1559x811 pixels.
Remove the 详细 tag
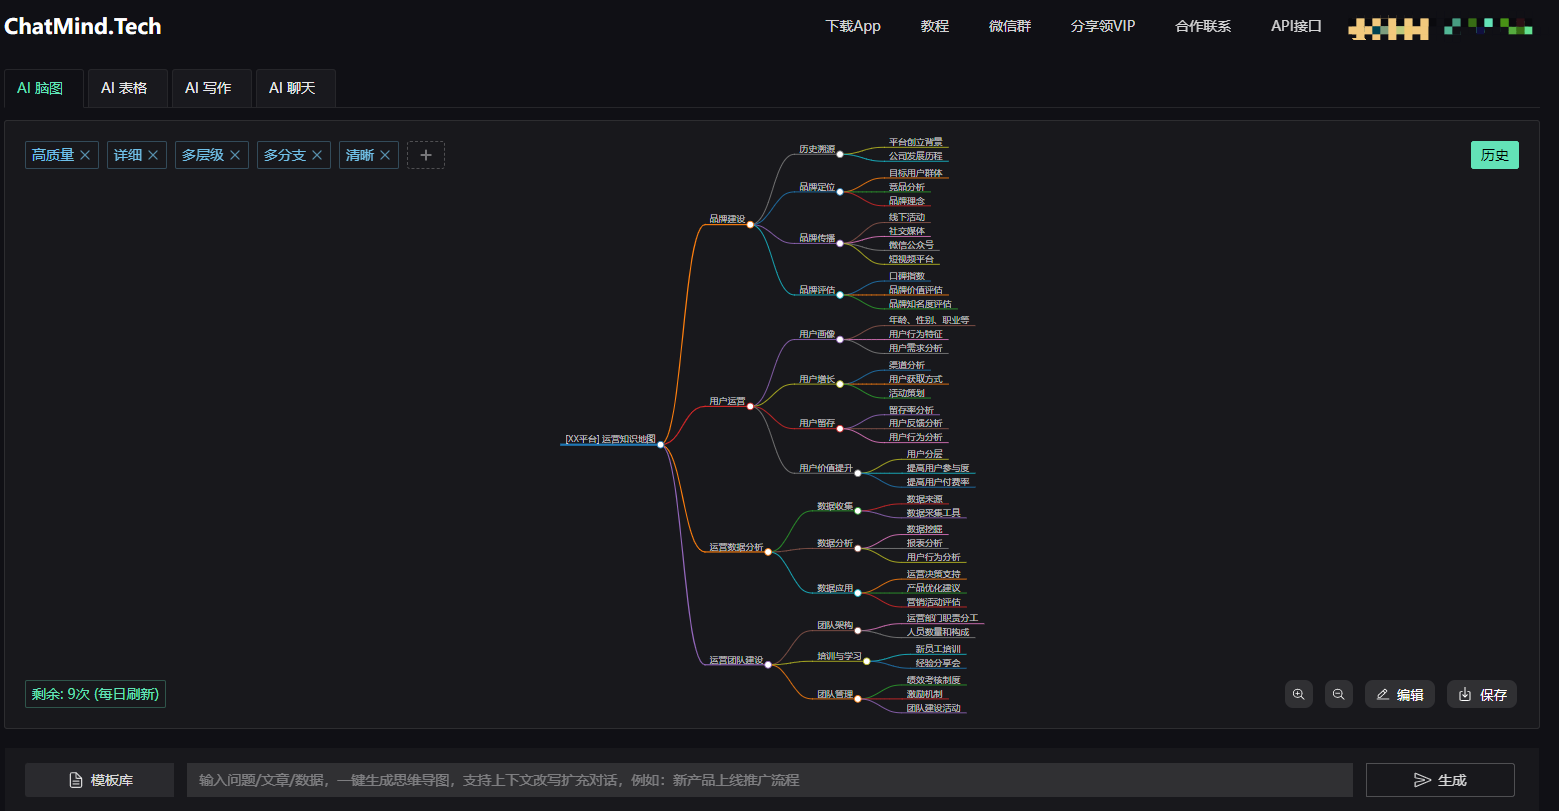pos(153,155)
